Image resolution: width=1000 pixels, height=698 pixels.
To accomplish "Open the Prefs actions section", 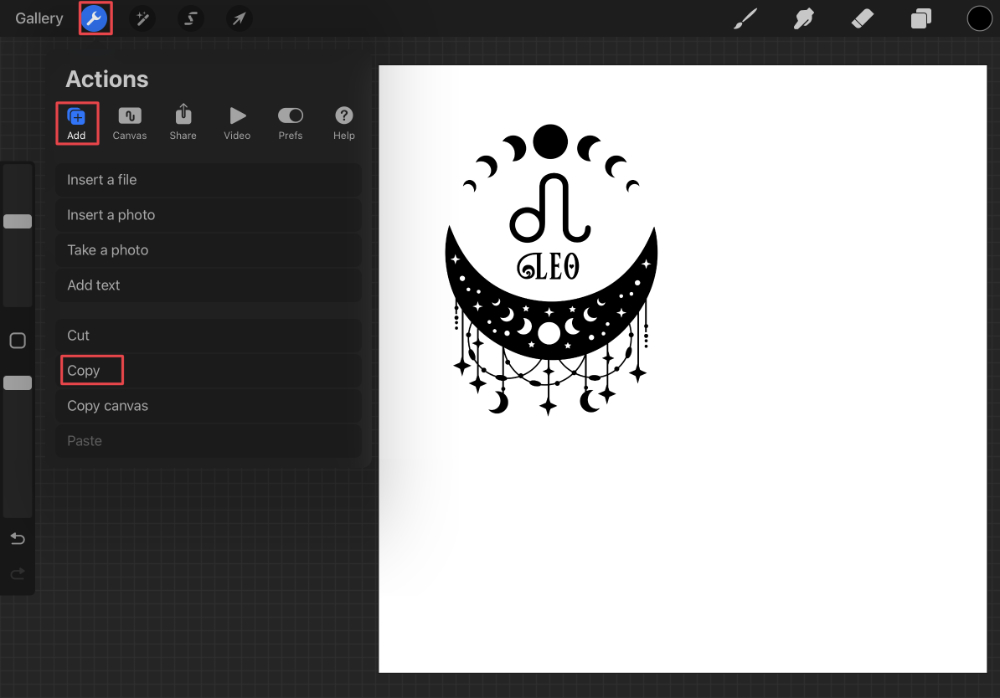I will point(290,122).
